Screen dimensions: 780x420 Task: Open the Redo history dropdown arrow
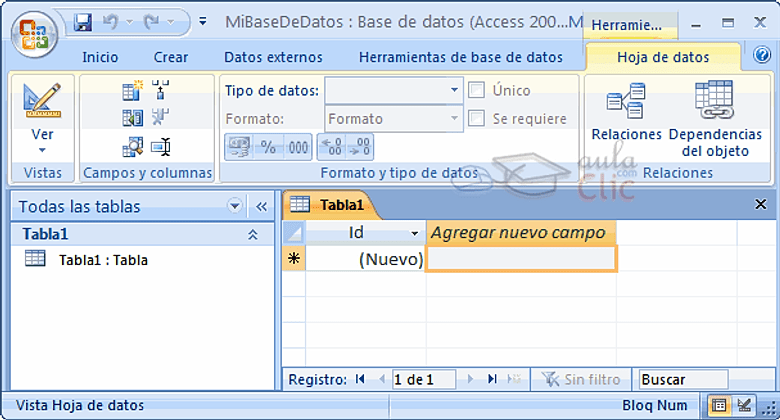[x=171, y=22]
